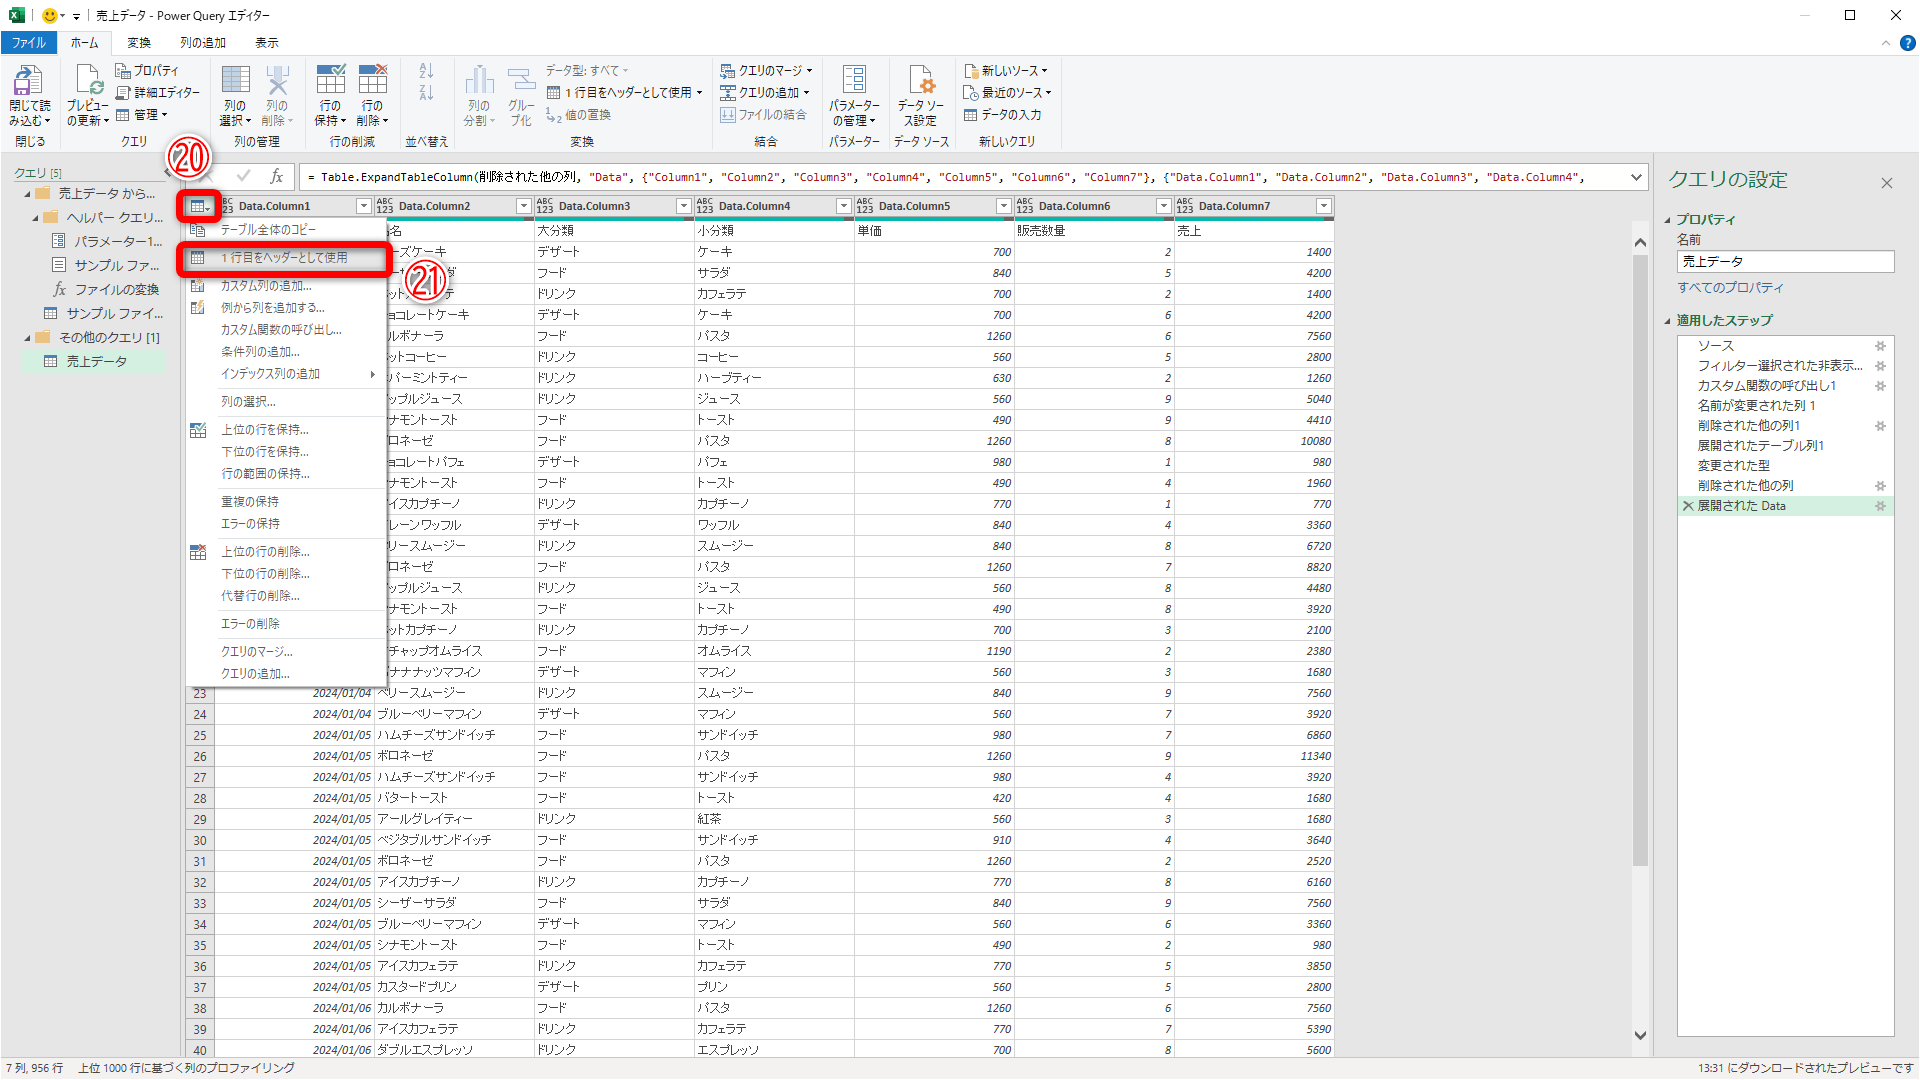Click the Refresh Preview (プレビューの更新) icon
This screenshot has height=1080, width=1920.
[88, 82]
